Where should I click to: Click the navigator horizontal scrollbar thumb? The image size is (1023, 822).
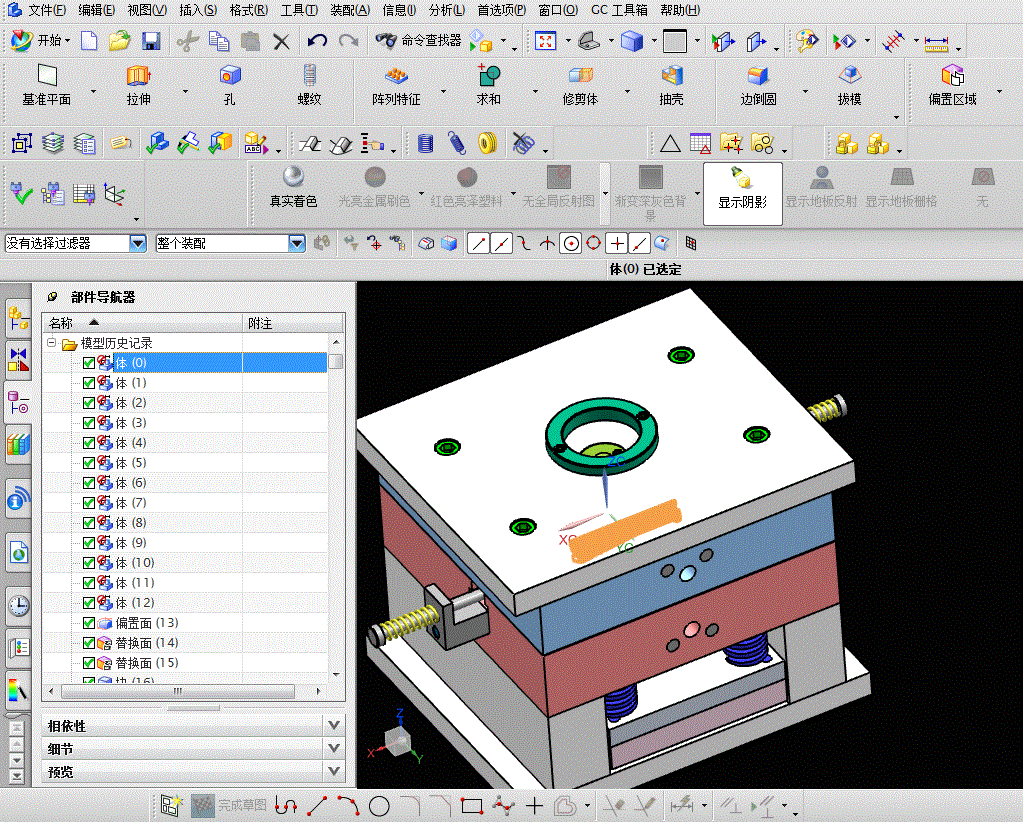pos(177,691)
